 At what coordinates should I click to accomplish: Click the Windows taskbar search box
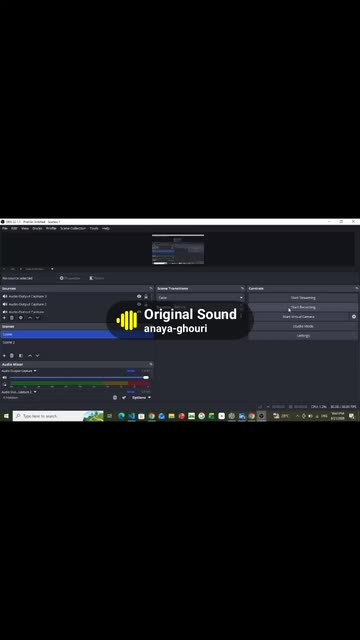58,416
